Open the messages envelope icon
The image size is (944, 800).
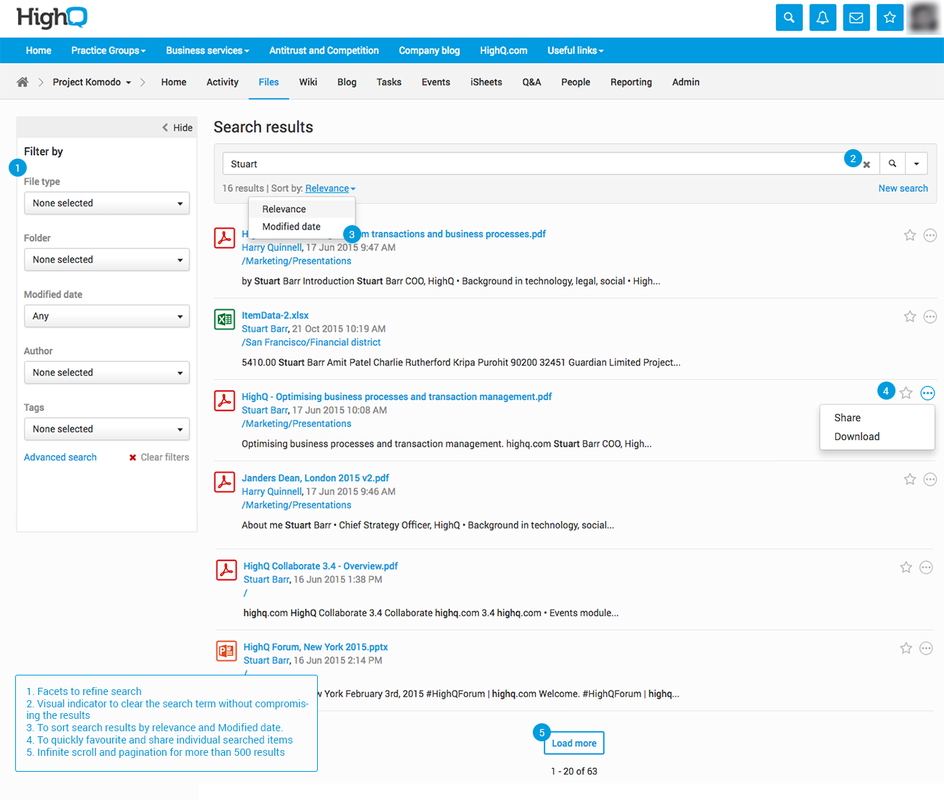click(856, 18)
